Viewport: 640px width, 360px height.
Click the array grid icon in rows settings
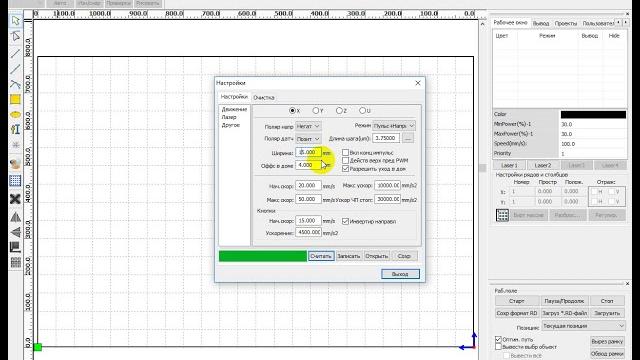tap(502, 215)
